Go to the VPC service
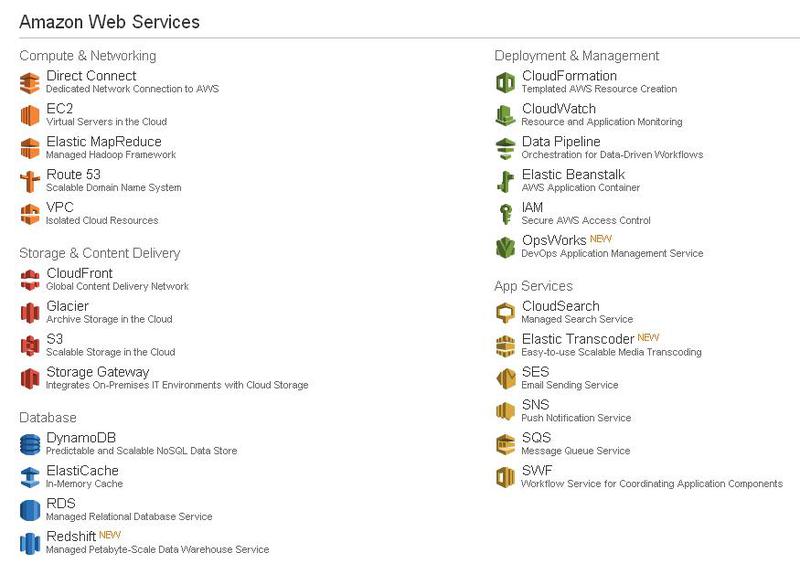This screenshot has height=574, width=800. [x=60, y=208]
